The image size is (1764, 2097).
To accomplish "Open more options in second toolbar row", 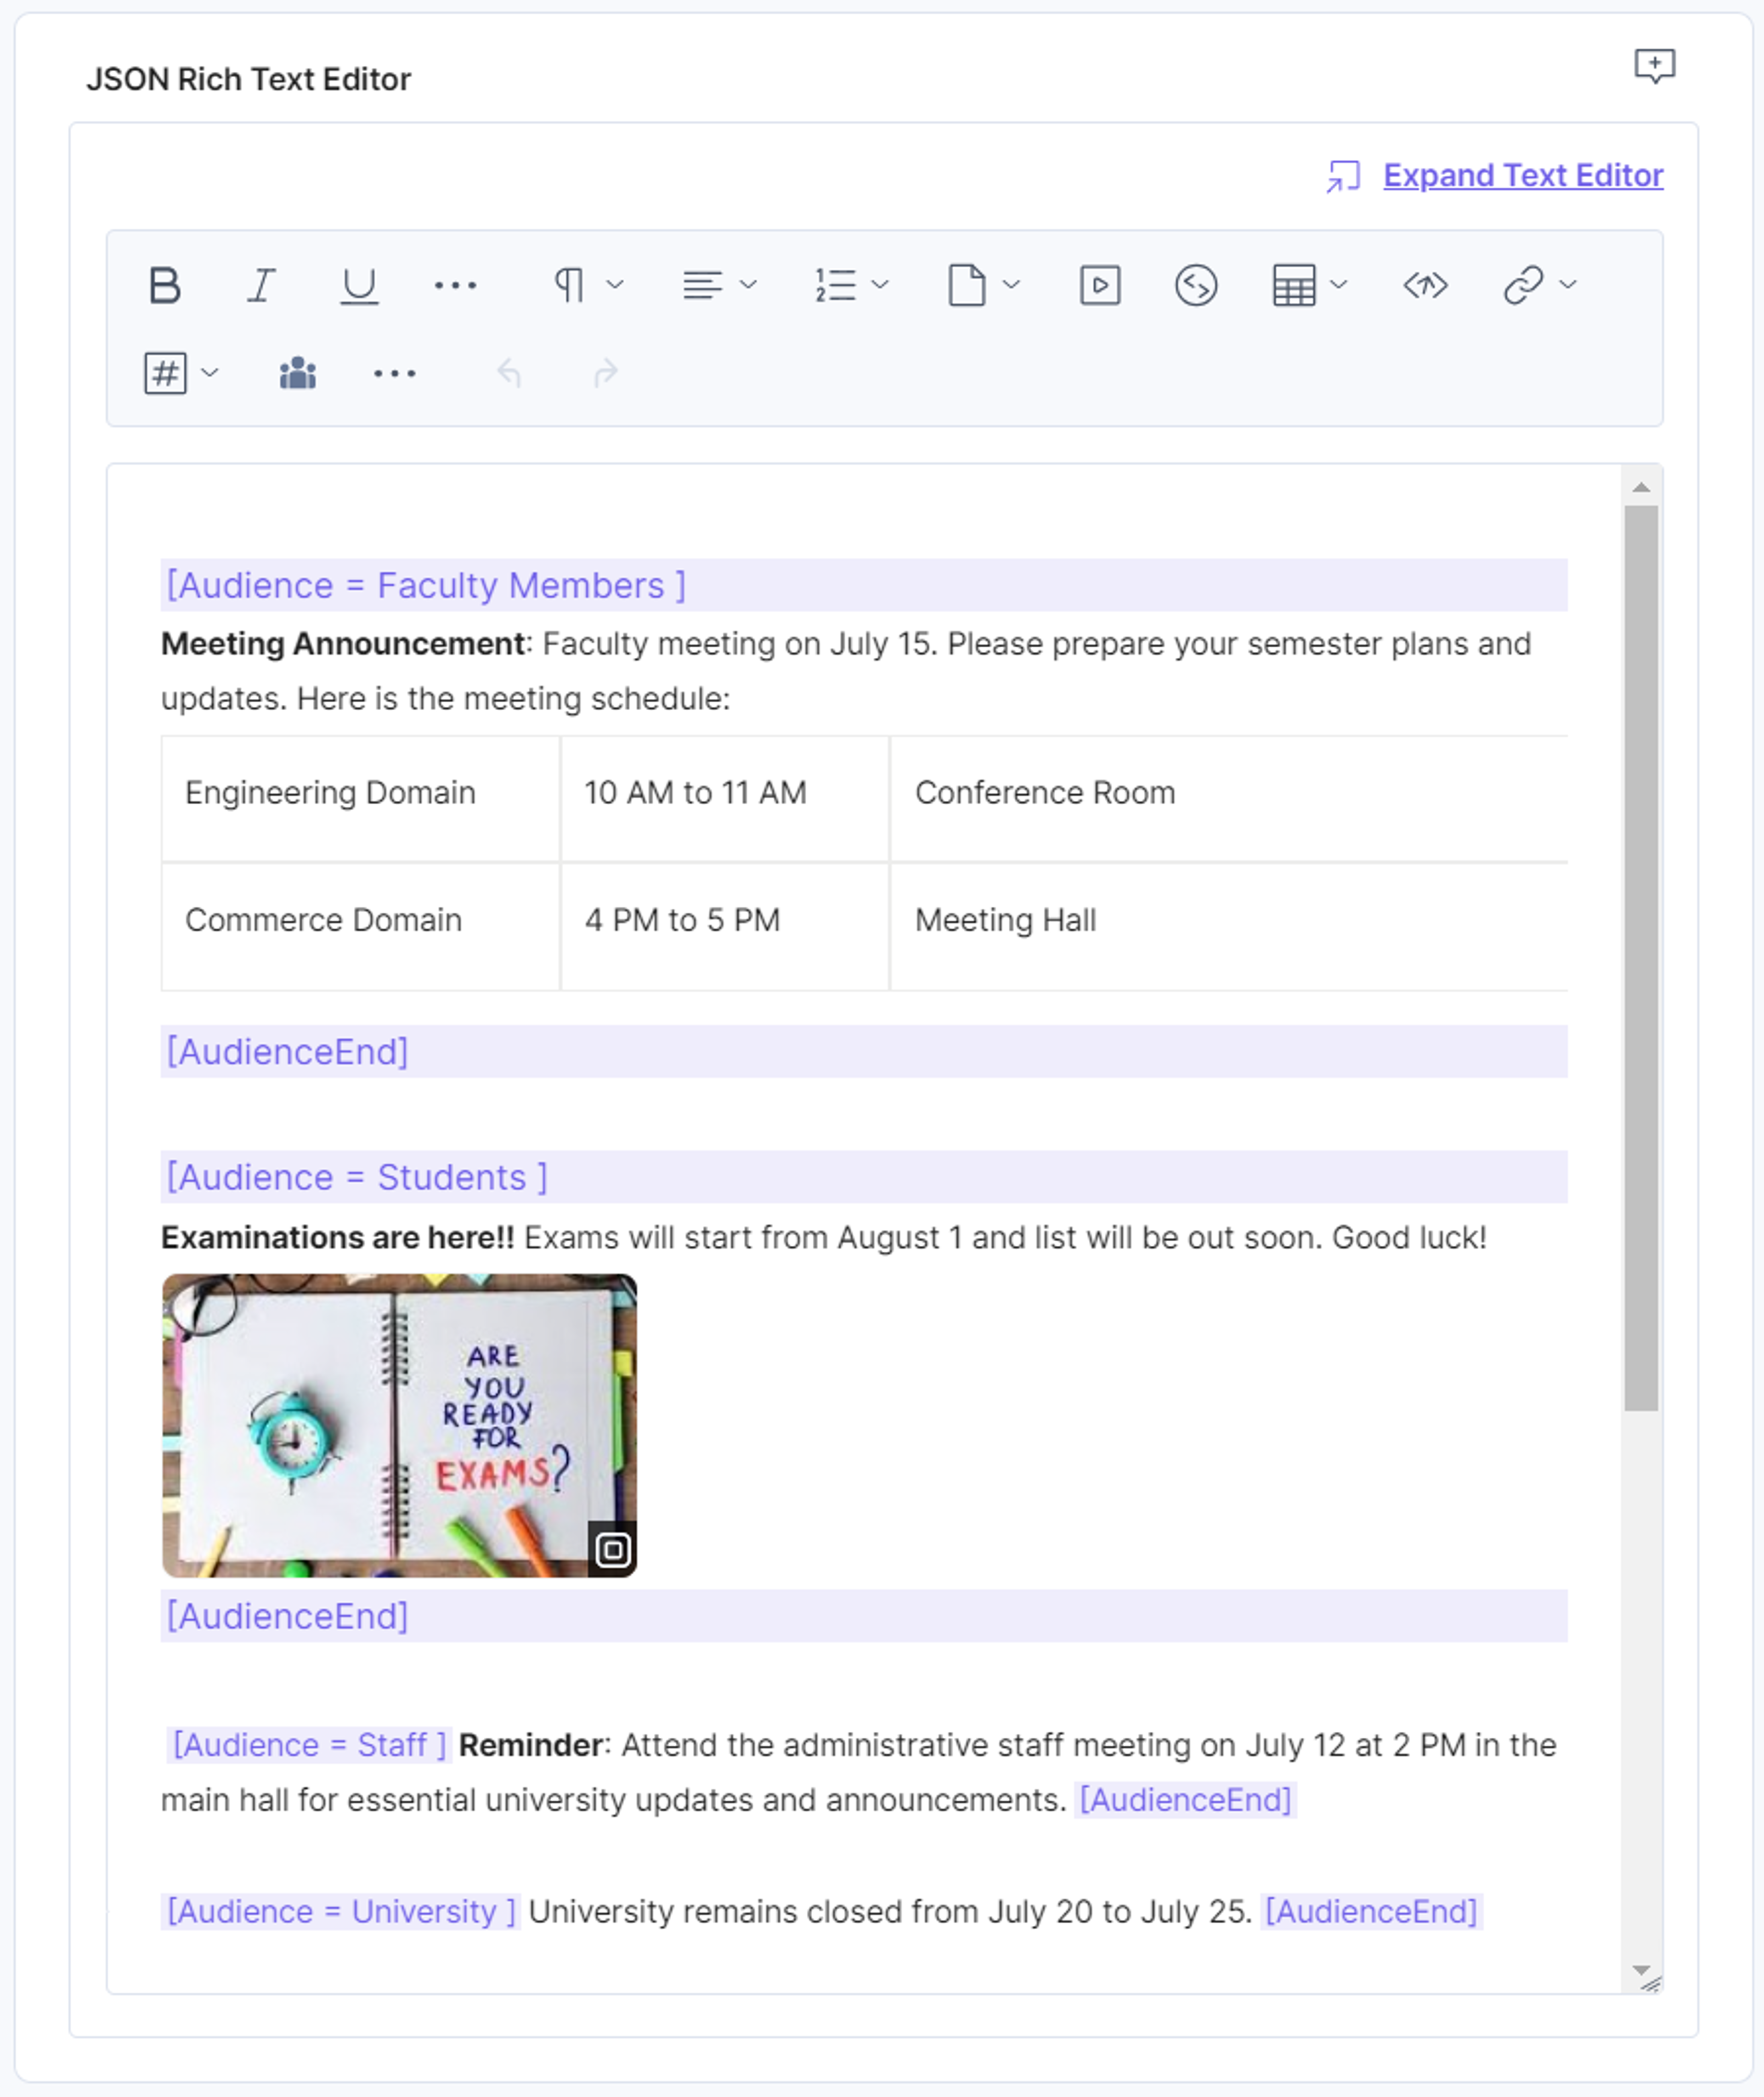I will 394,373.
